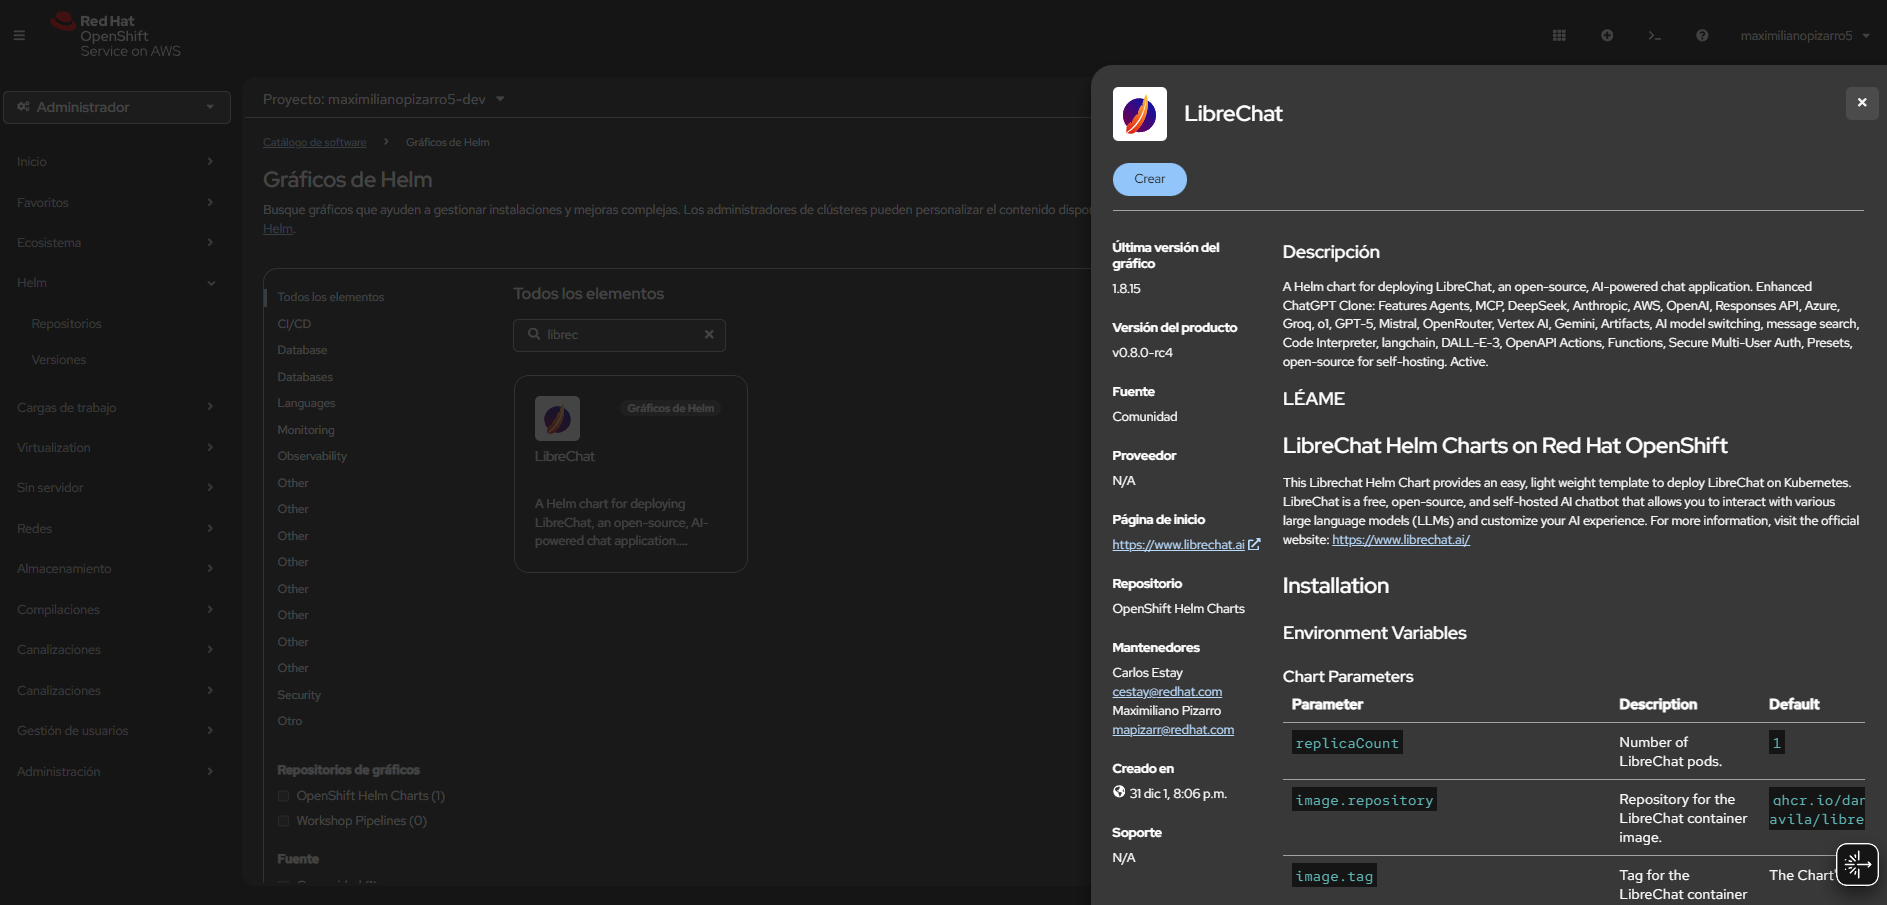This screenshot has height=905, width=1887.
Task: Collapse the Helm section chevron
Action: tap(211, 283)
